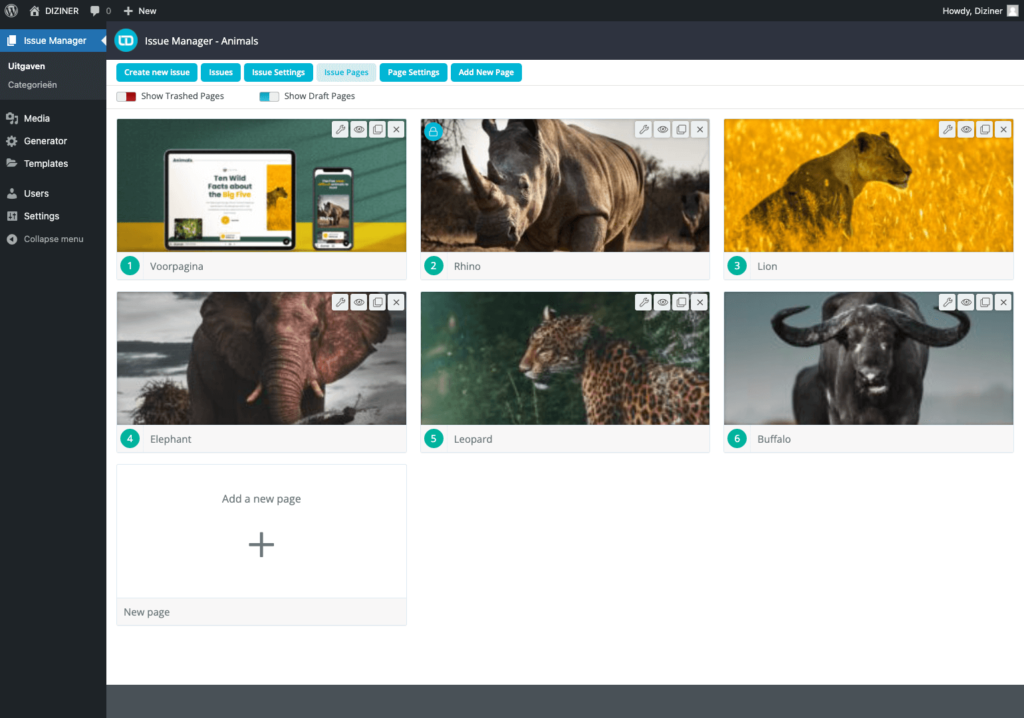This screenshot has width=1024, height=718.
Task: Click the plus icon to add page
Action: point(261,544)
